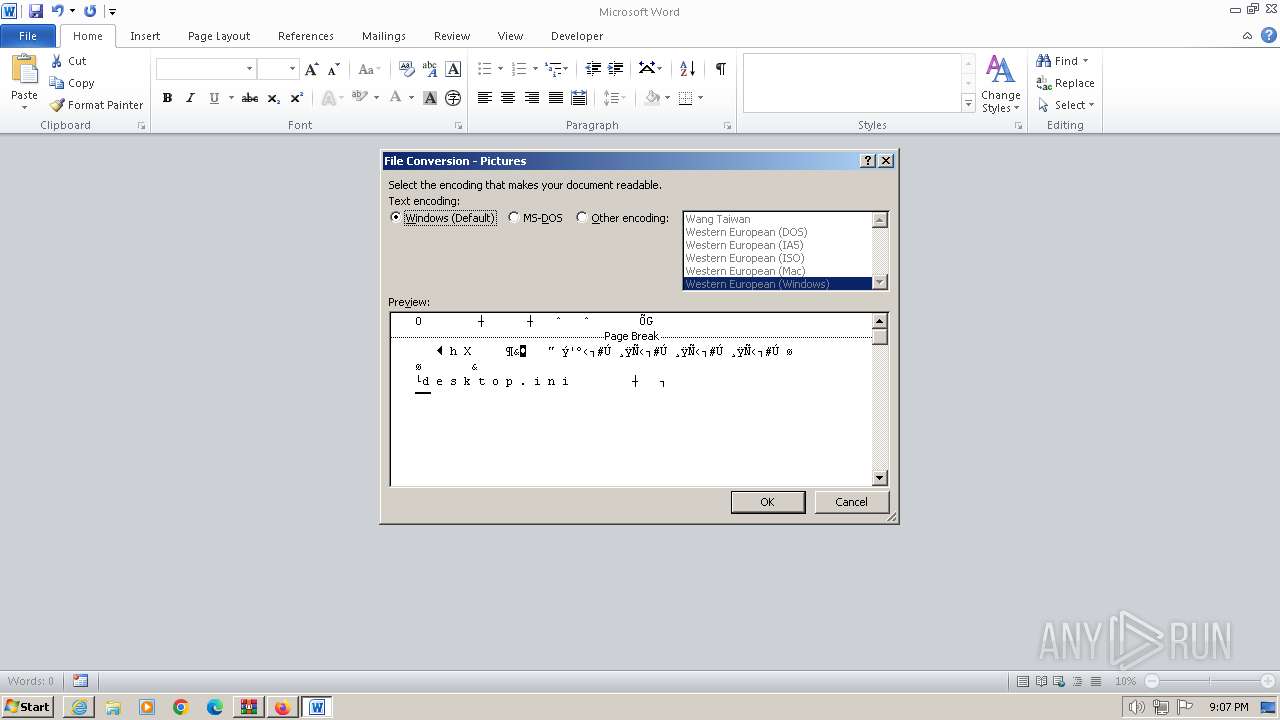
Task: Click the zoom in plus button
Action: 1268,681
